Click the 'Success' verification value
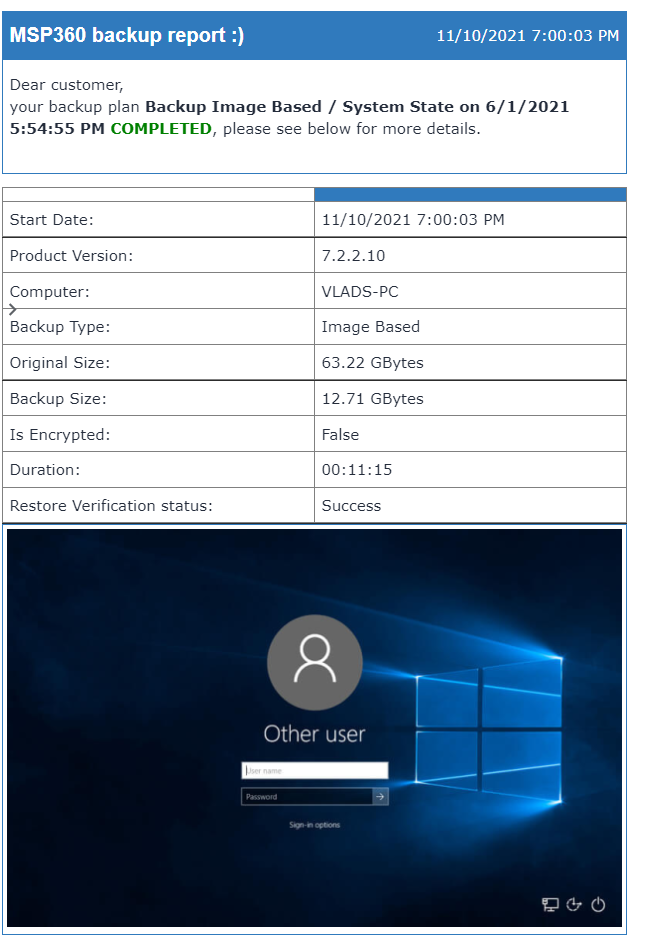 pos(351,506)
